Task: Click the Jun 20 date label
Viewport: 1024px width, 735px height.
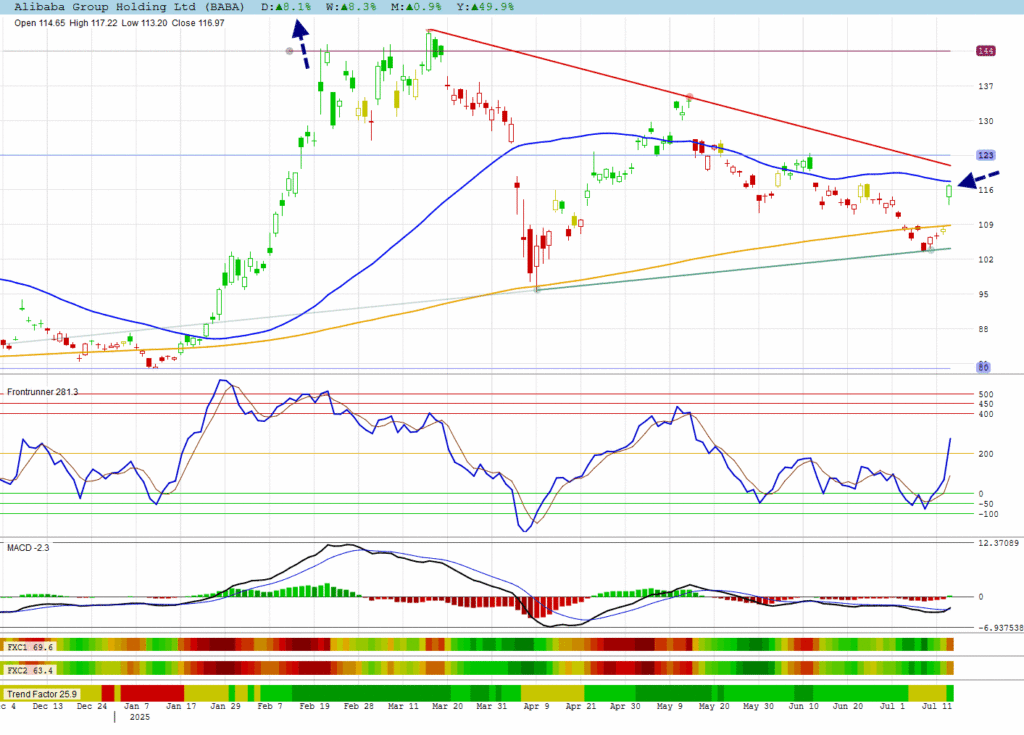Action: [848, 706]
